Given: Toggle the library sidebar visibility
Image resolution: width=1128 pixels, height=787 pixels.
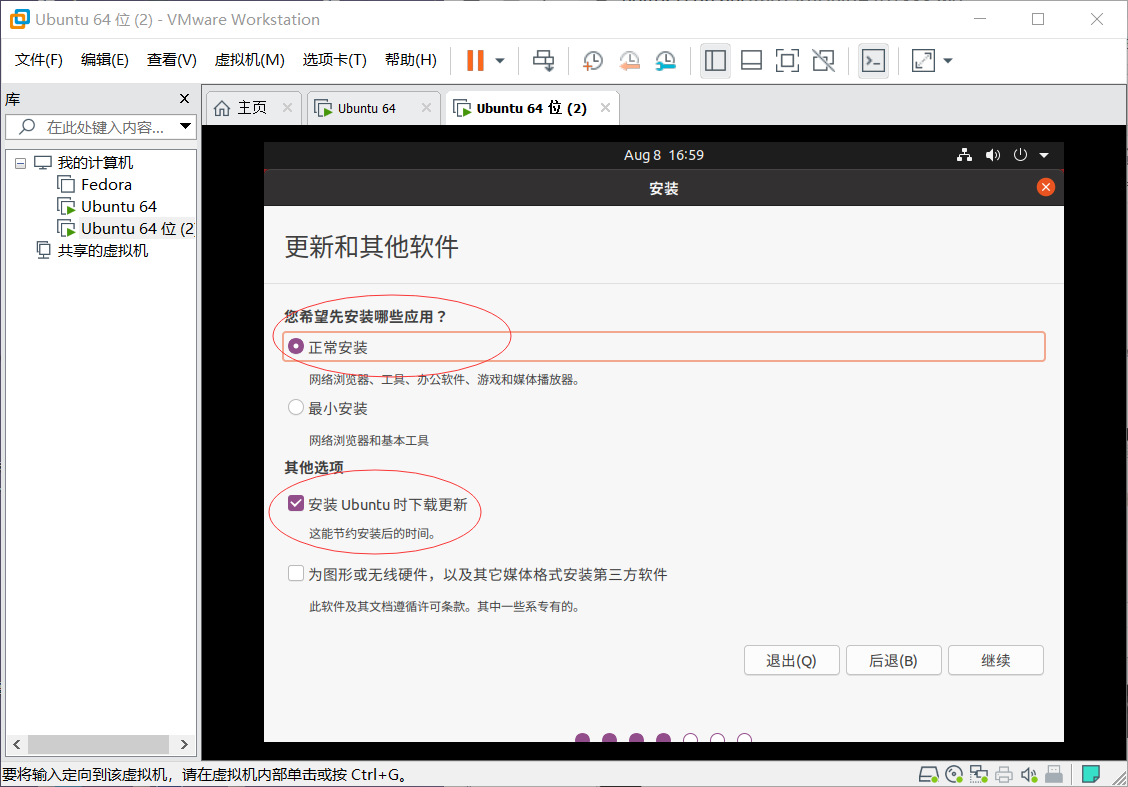Looking at the screenshot, I should point(716,61).
